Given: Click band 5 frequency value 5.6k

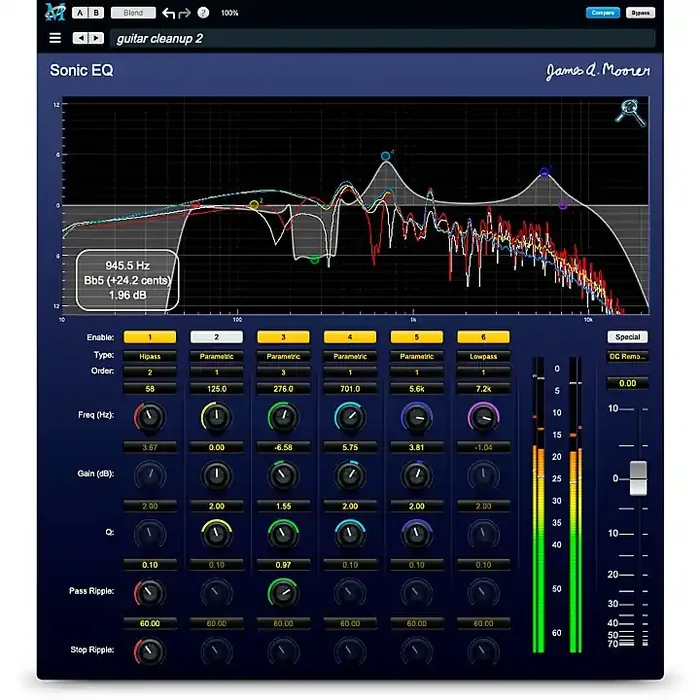Looking at the screenshot, I should coord(417,389).
